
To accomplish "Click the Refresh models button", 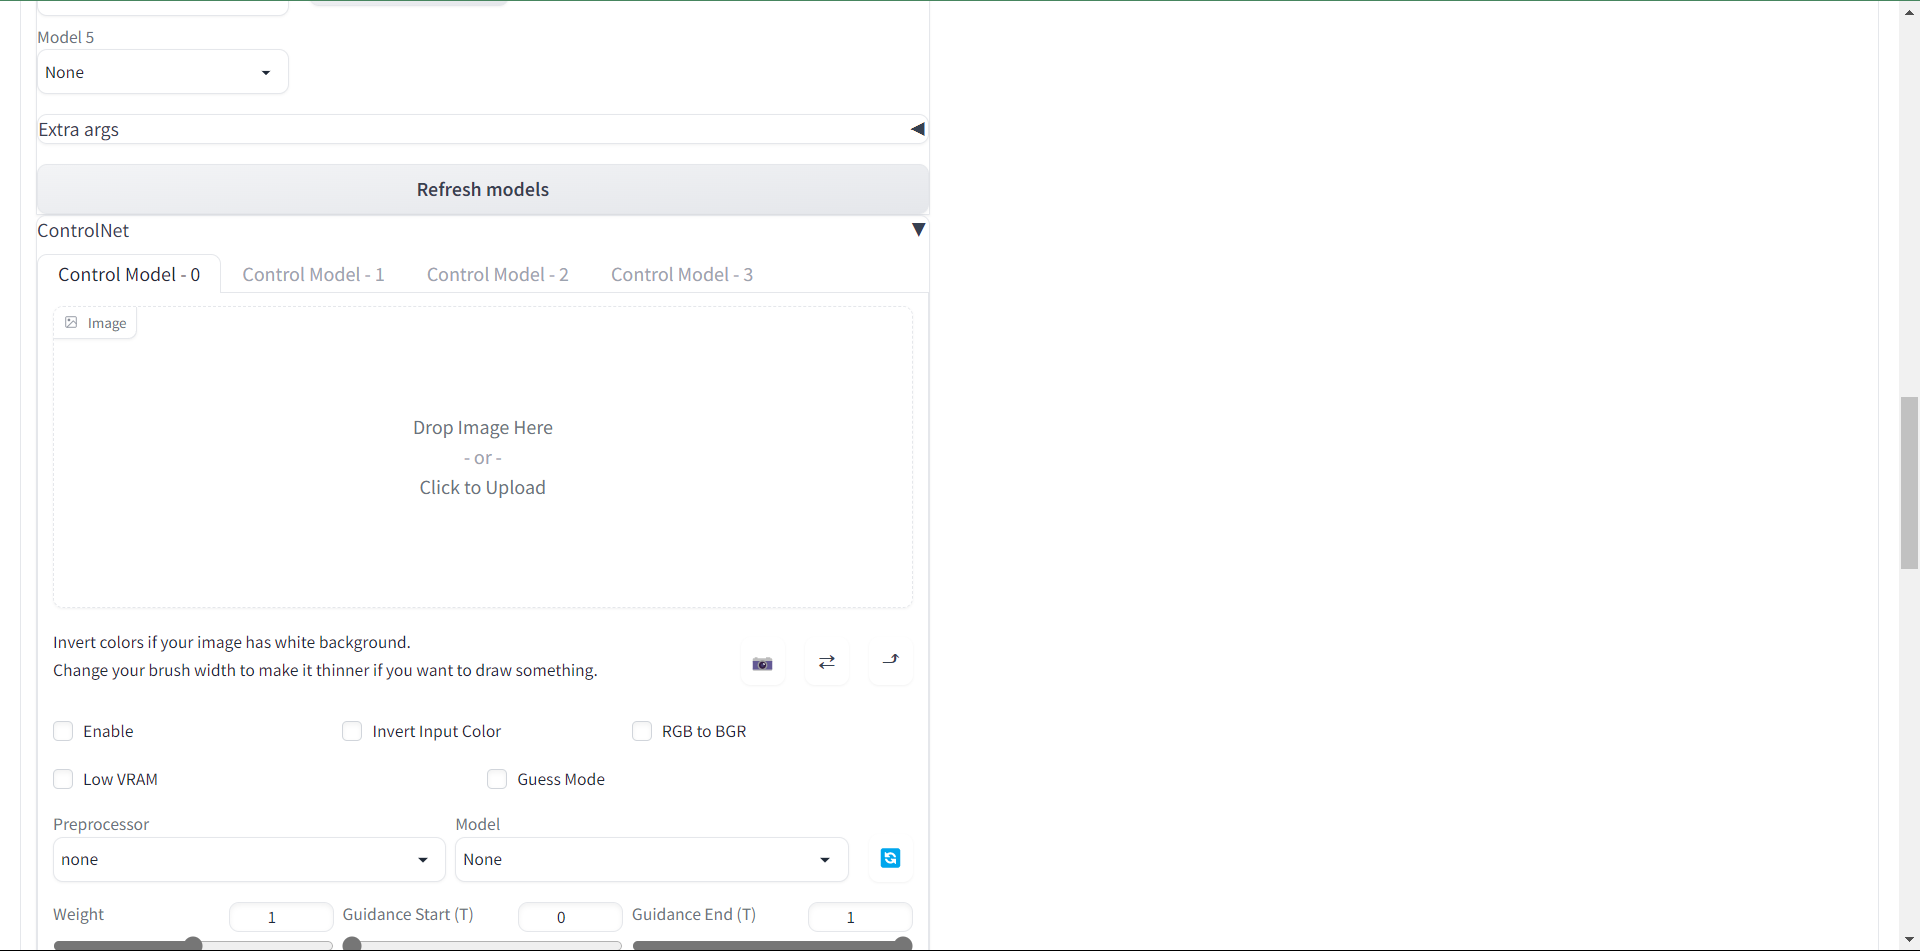I will tap(483, 189).
